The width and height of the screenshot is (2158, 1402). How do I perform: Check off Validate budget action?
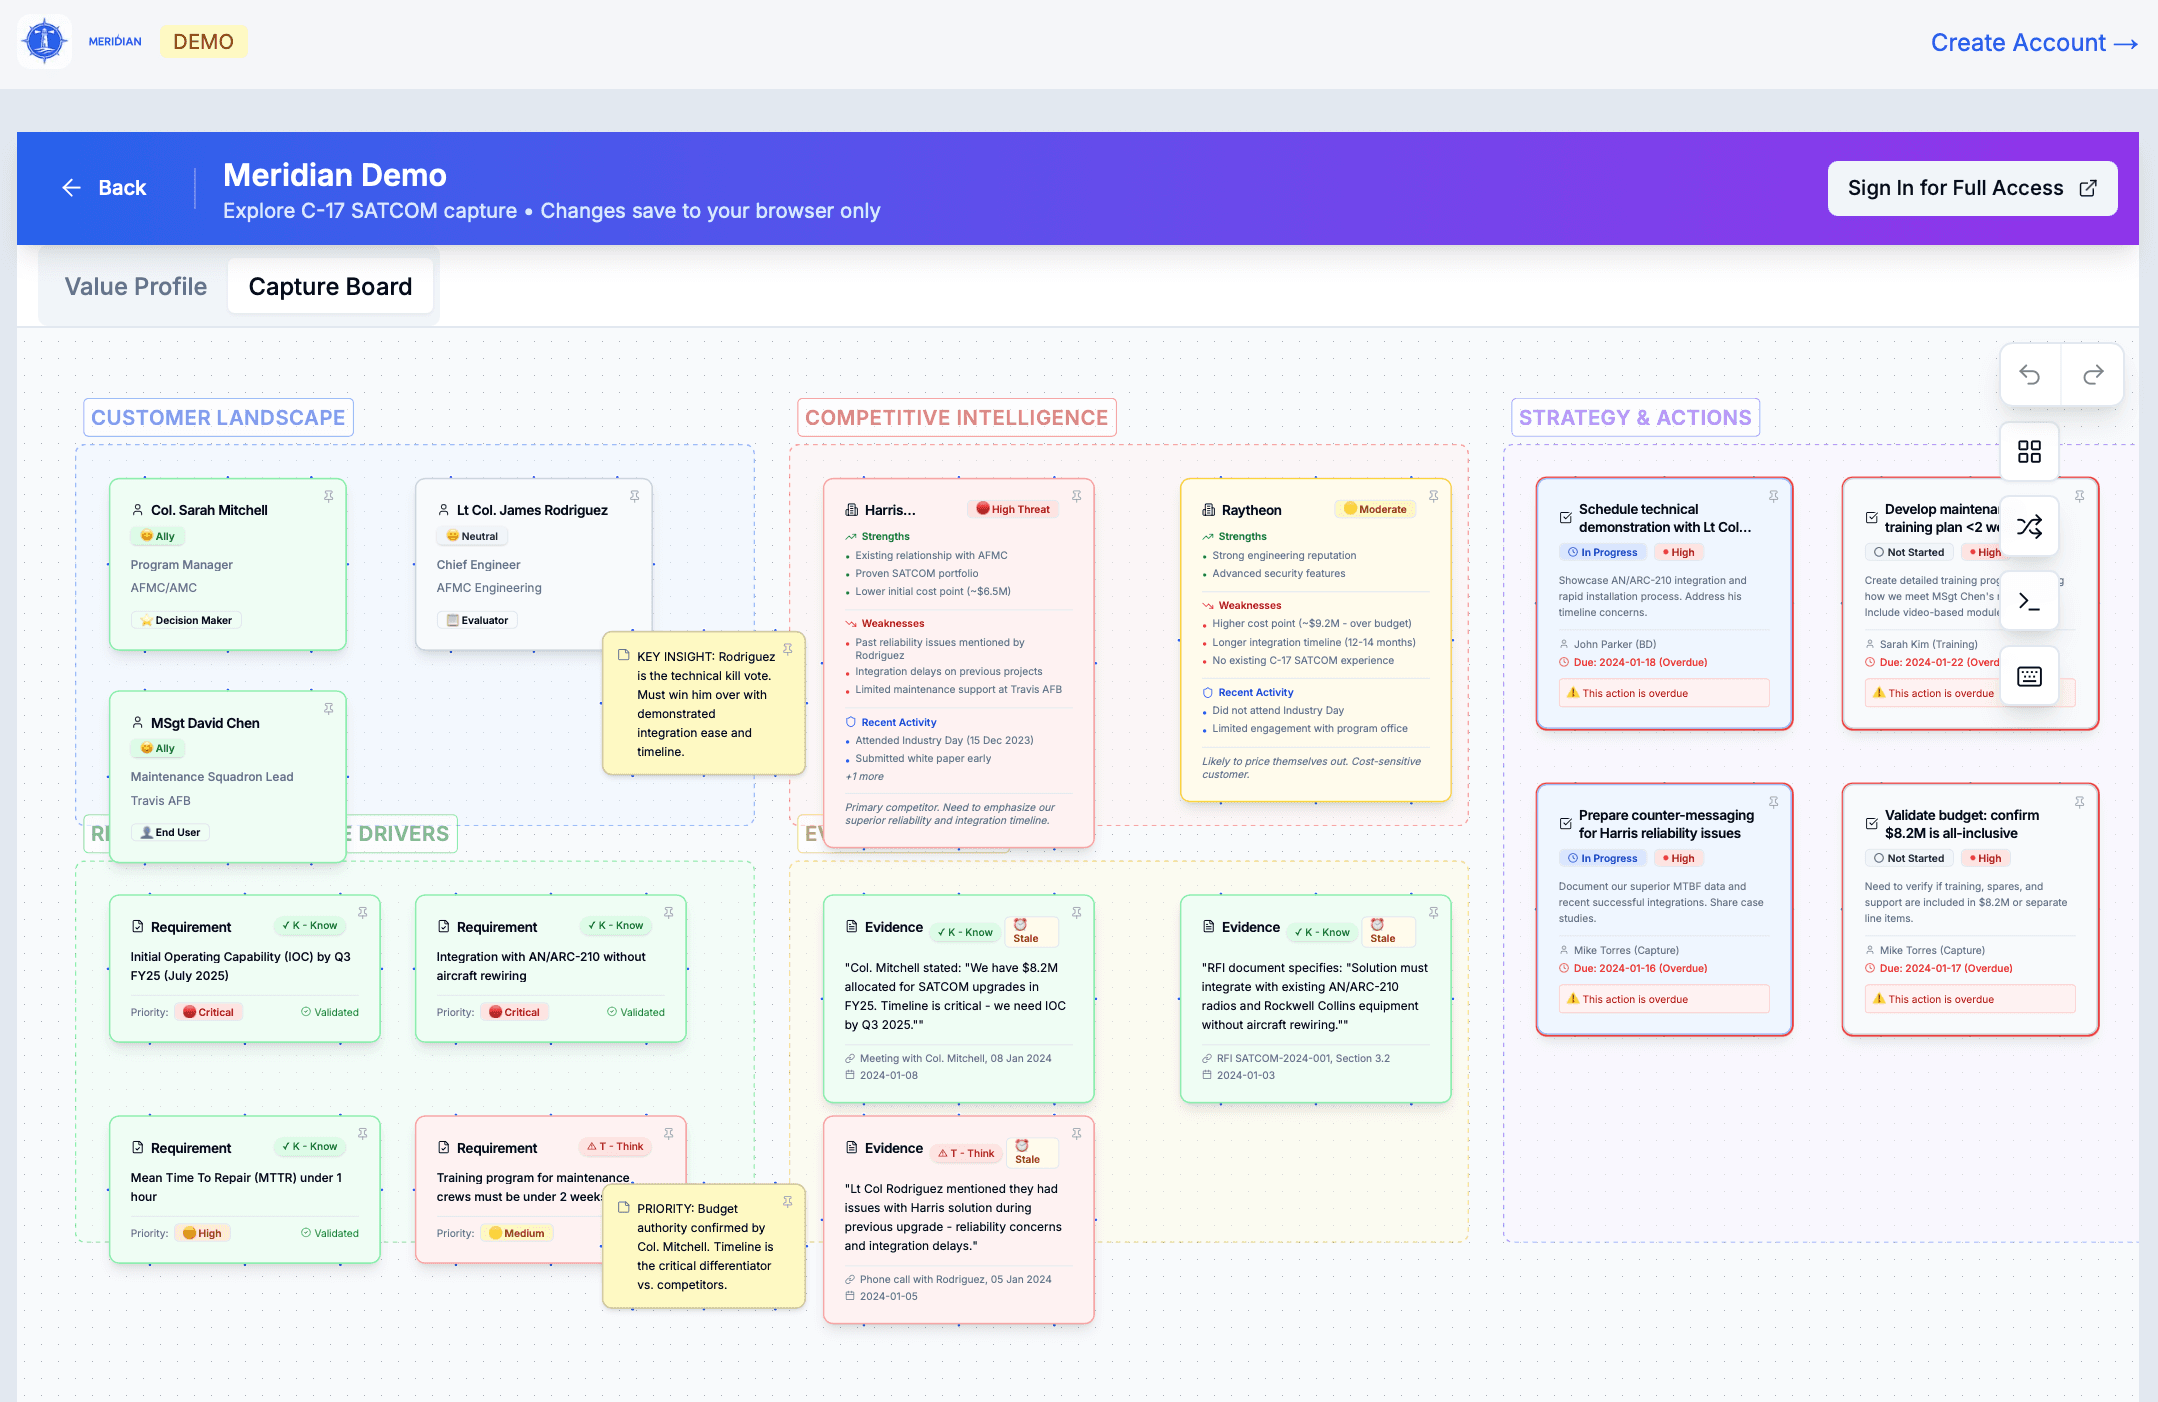pos(1871,824)
